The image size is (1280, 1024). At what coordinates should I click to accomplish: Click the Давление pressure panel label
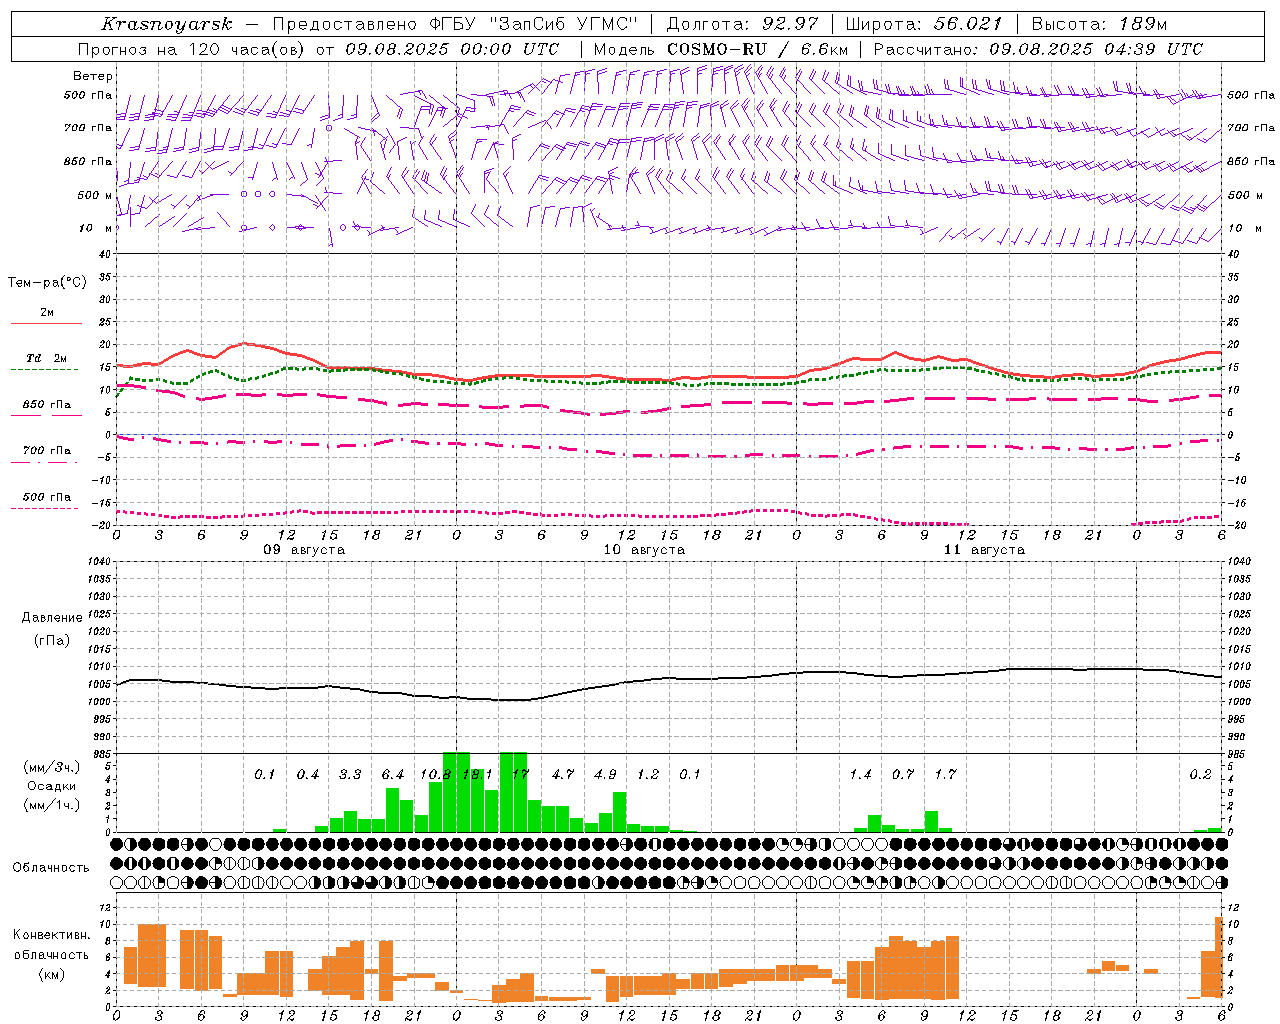pyautogui.click(x=52, y=618)
